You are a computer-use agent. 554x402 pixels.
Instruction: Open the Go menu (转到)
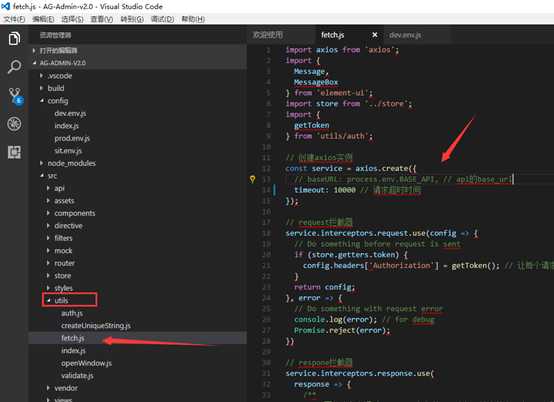tap(132, 19)
